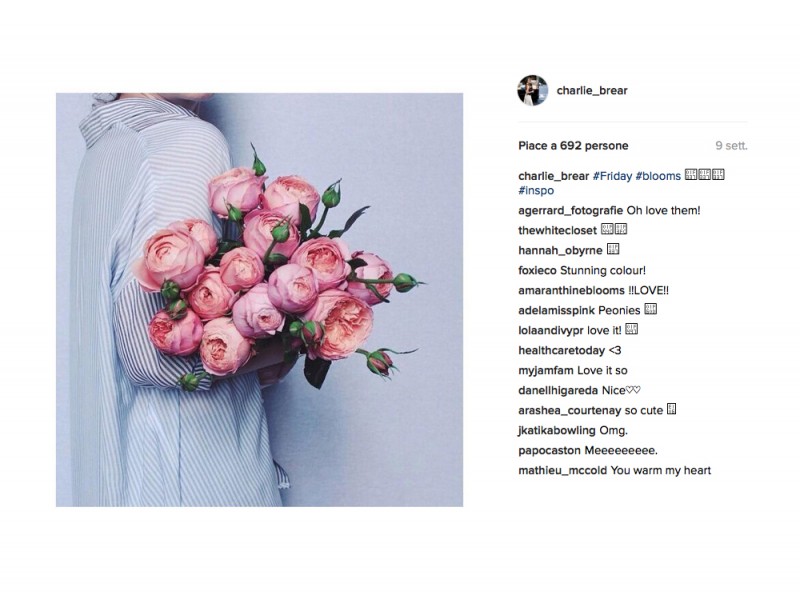Open adelamisspink commenter profile
The image size is (800, 599).
pos(557,310)
